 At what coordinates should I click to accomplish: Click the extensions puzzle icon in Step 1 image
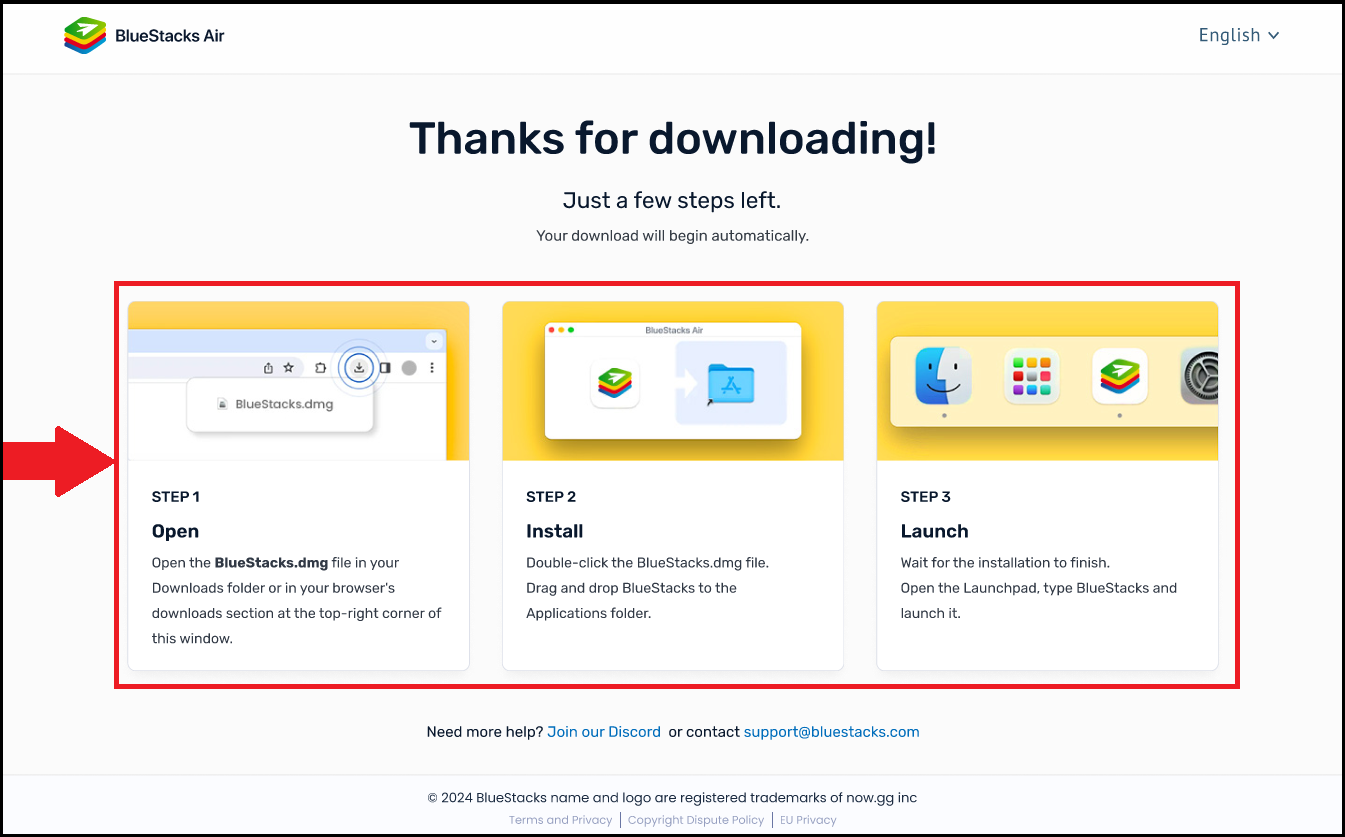(x=320, y=367)
